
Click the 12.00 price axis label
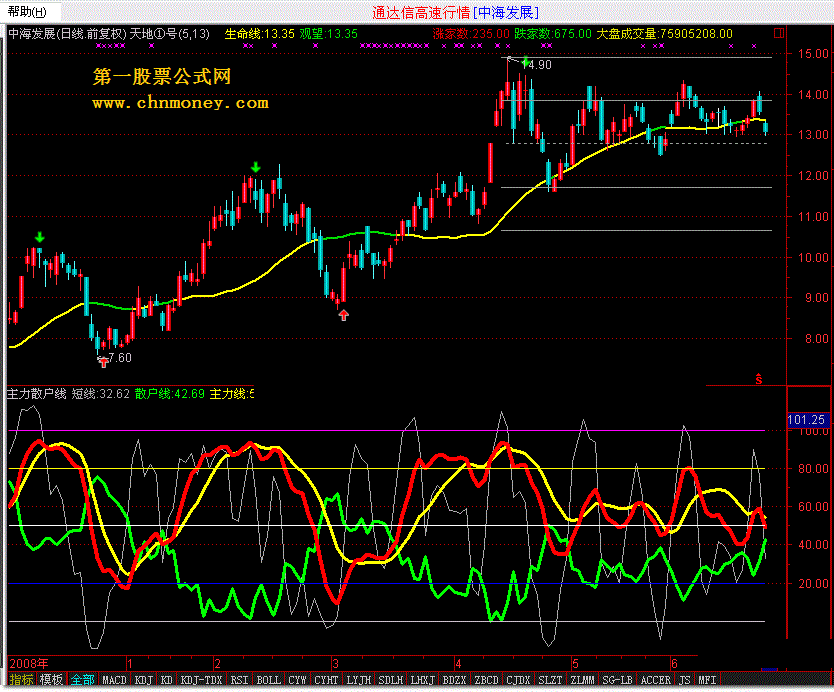point(813,176)
